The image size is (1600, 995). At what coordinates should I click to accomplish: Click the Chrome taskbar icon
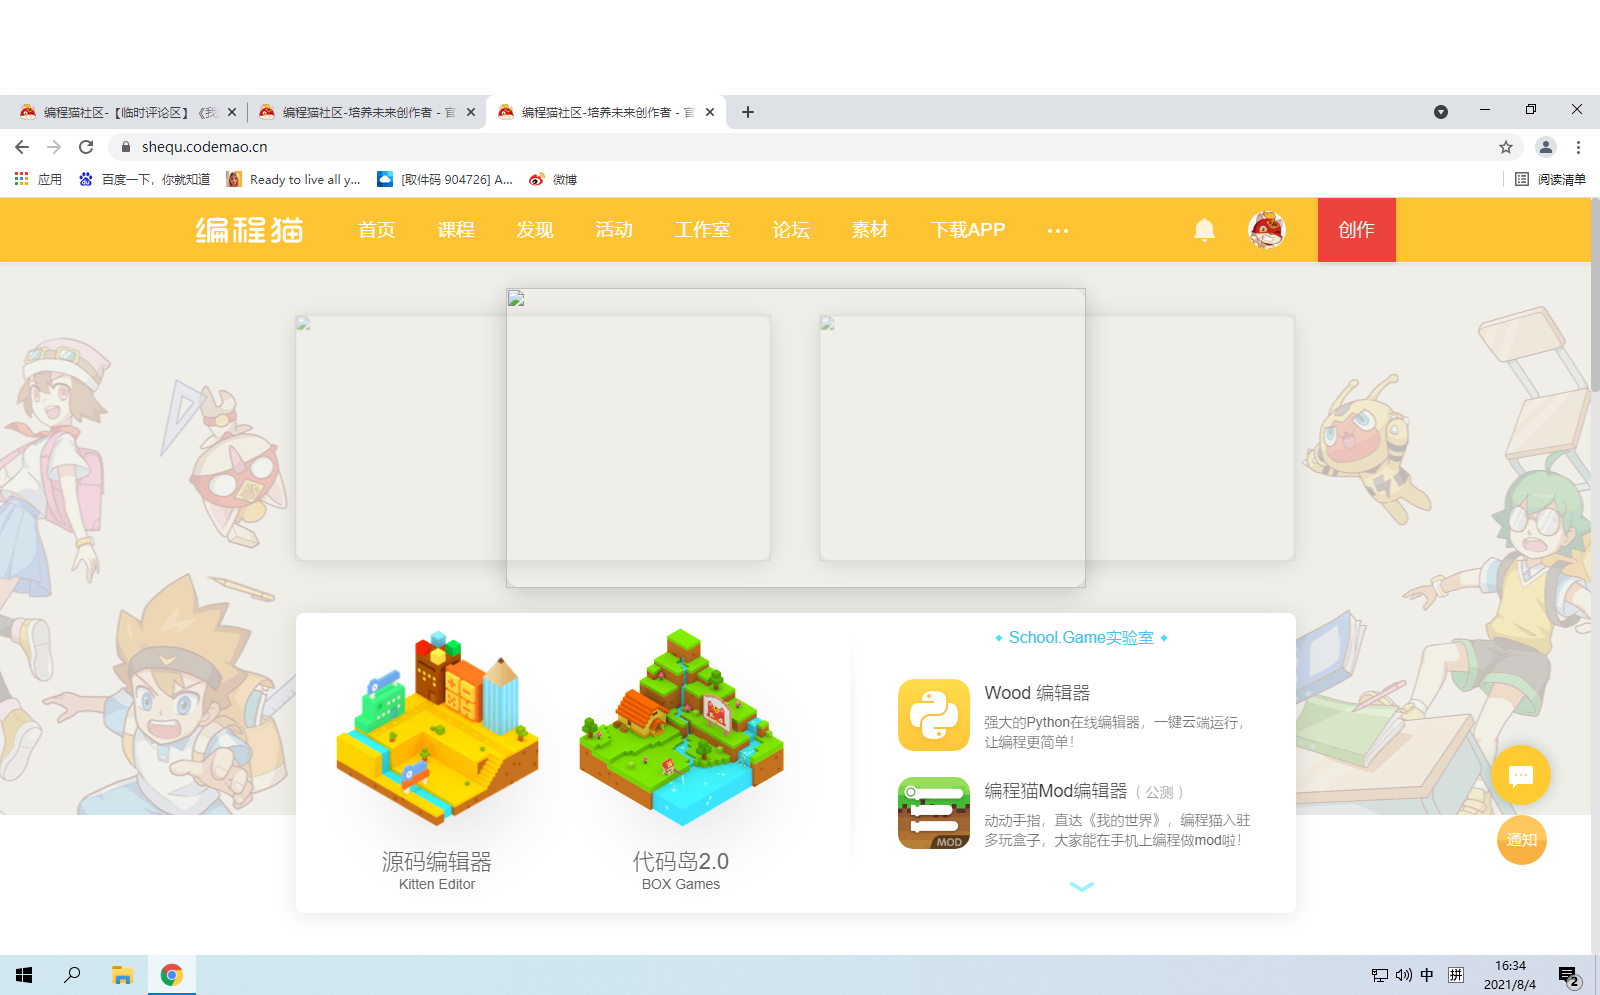(172, 975)
